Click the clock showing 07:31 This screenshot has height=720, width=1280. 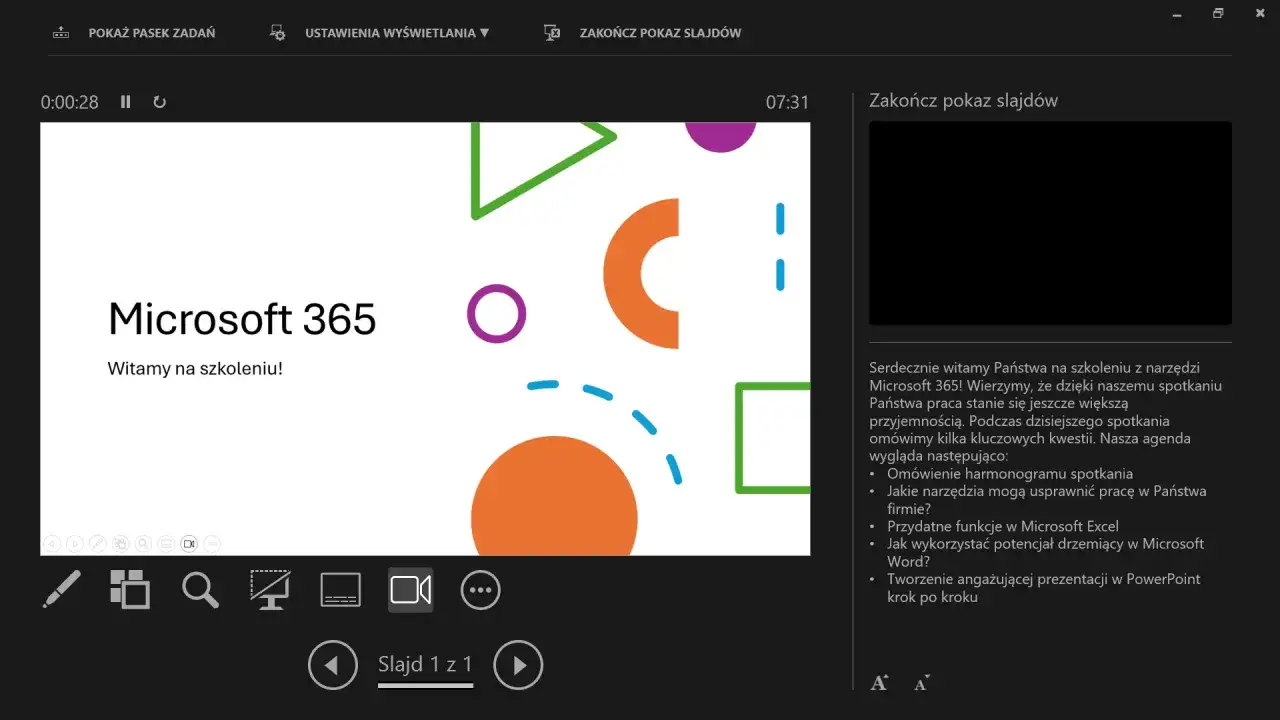click(788, 102)
